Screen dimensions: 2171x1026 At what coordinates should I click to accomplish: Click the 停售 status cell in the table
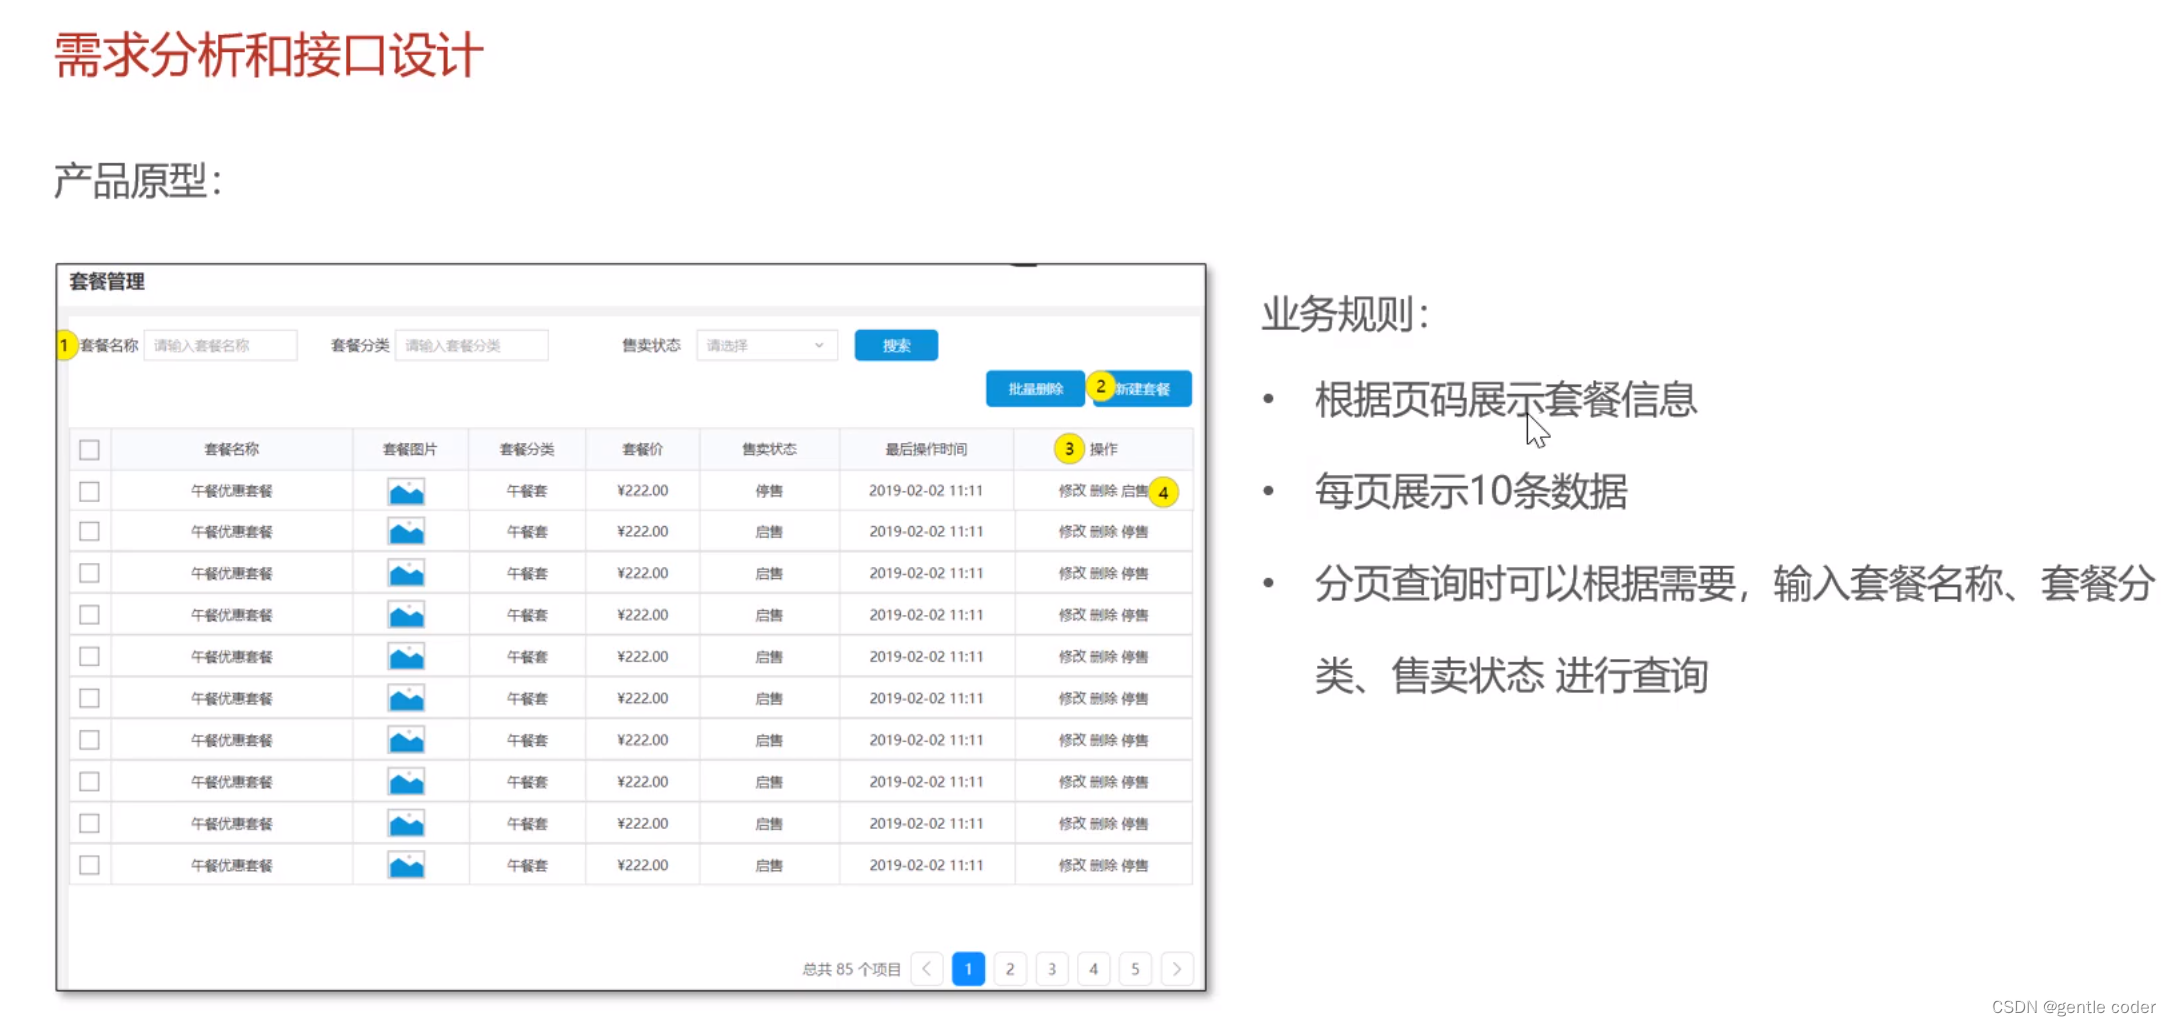(769, 491)
